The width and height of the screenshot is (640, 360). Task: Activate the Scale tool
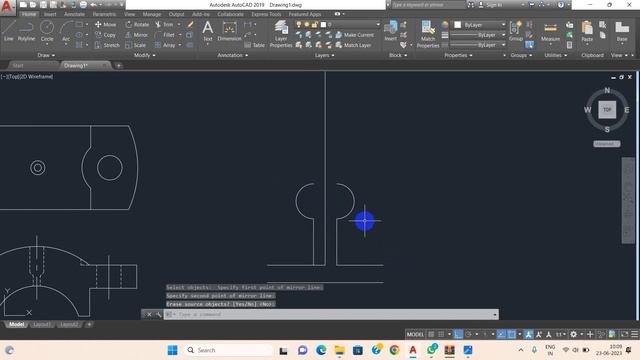coord(136,45)
